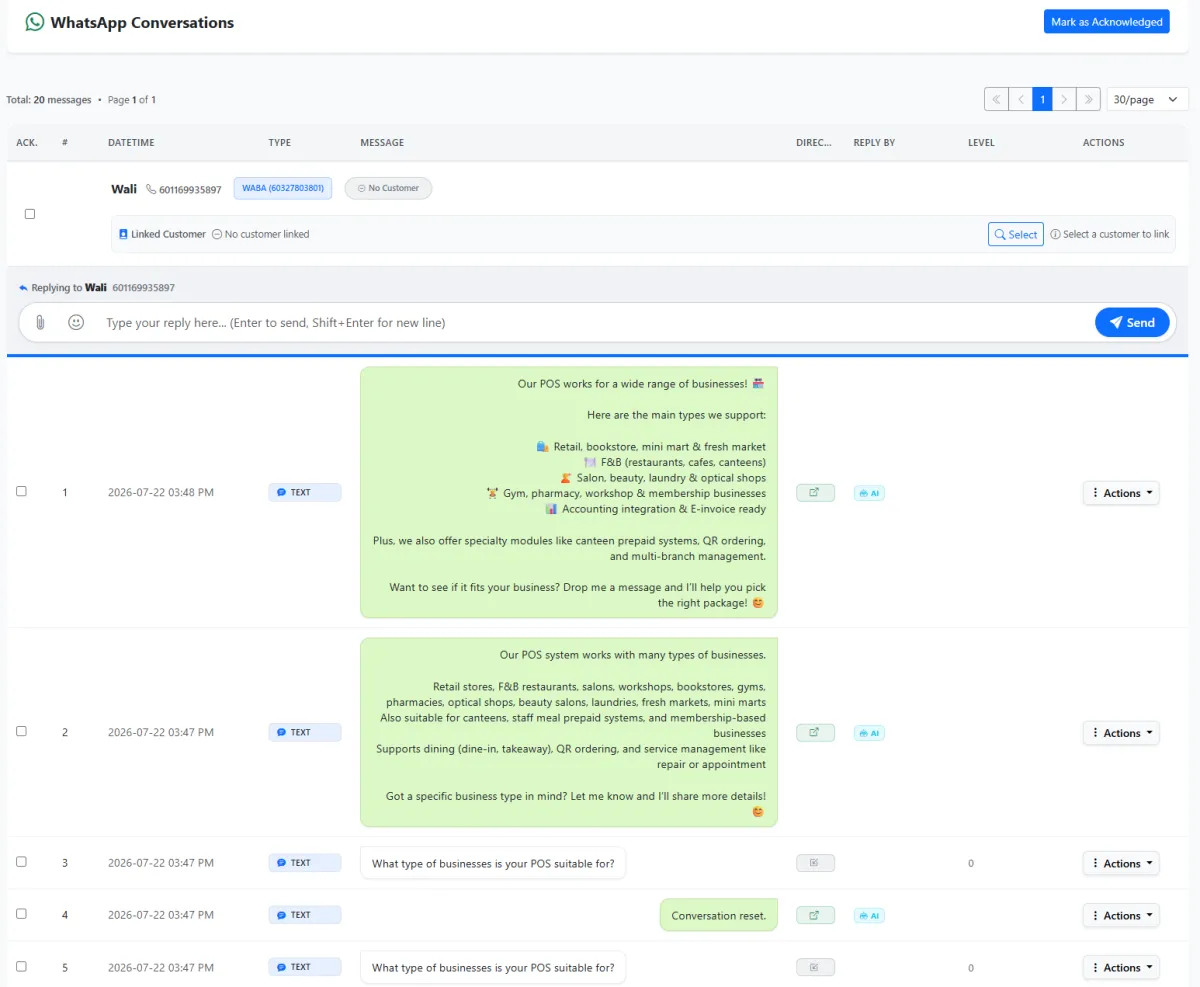Go to the first page double-chevron
Screen dimensions: 1200x987
(x=996, y=99)
